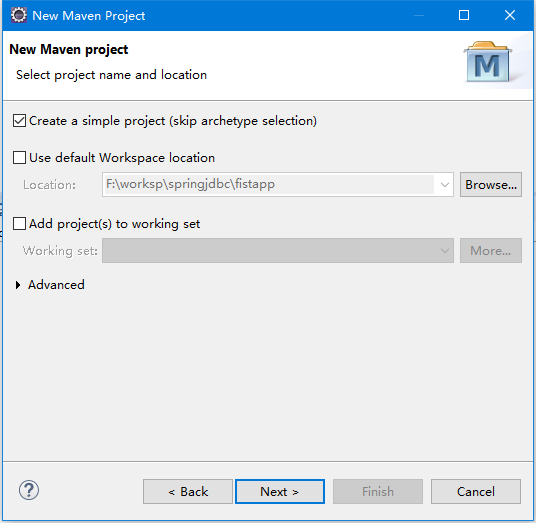The height and width of the screenshot is (523, 536).
Task: Cancel the Maven project wizard
Action: (475, 492)
